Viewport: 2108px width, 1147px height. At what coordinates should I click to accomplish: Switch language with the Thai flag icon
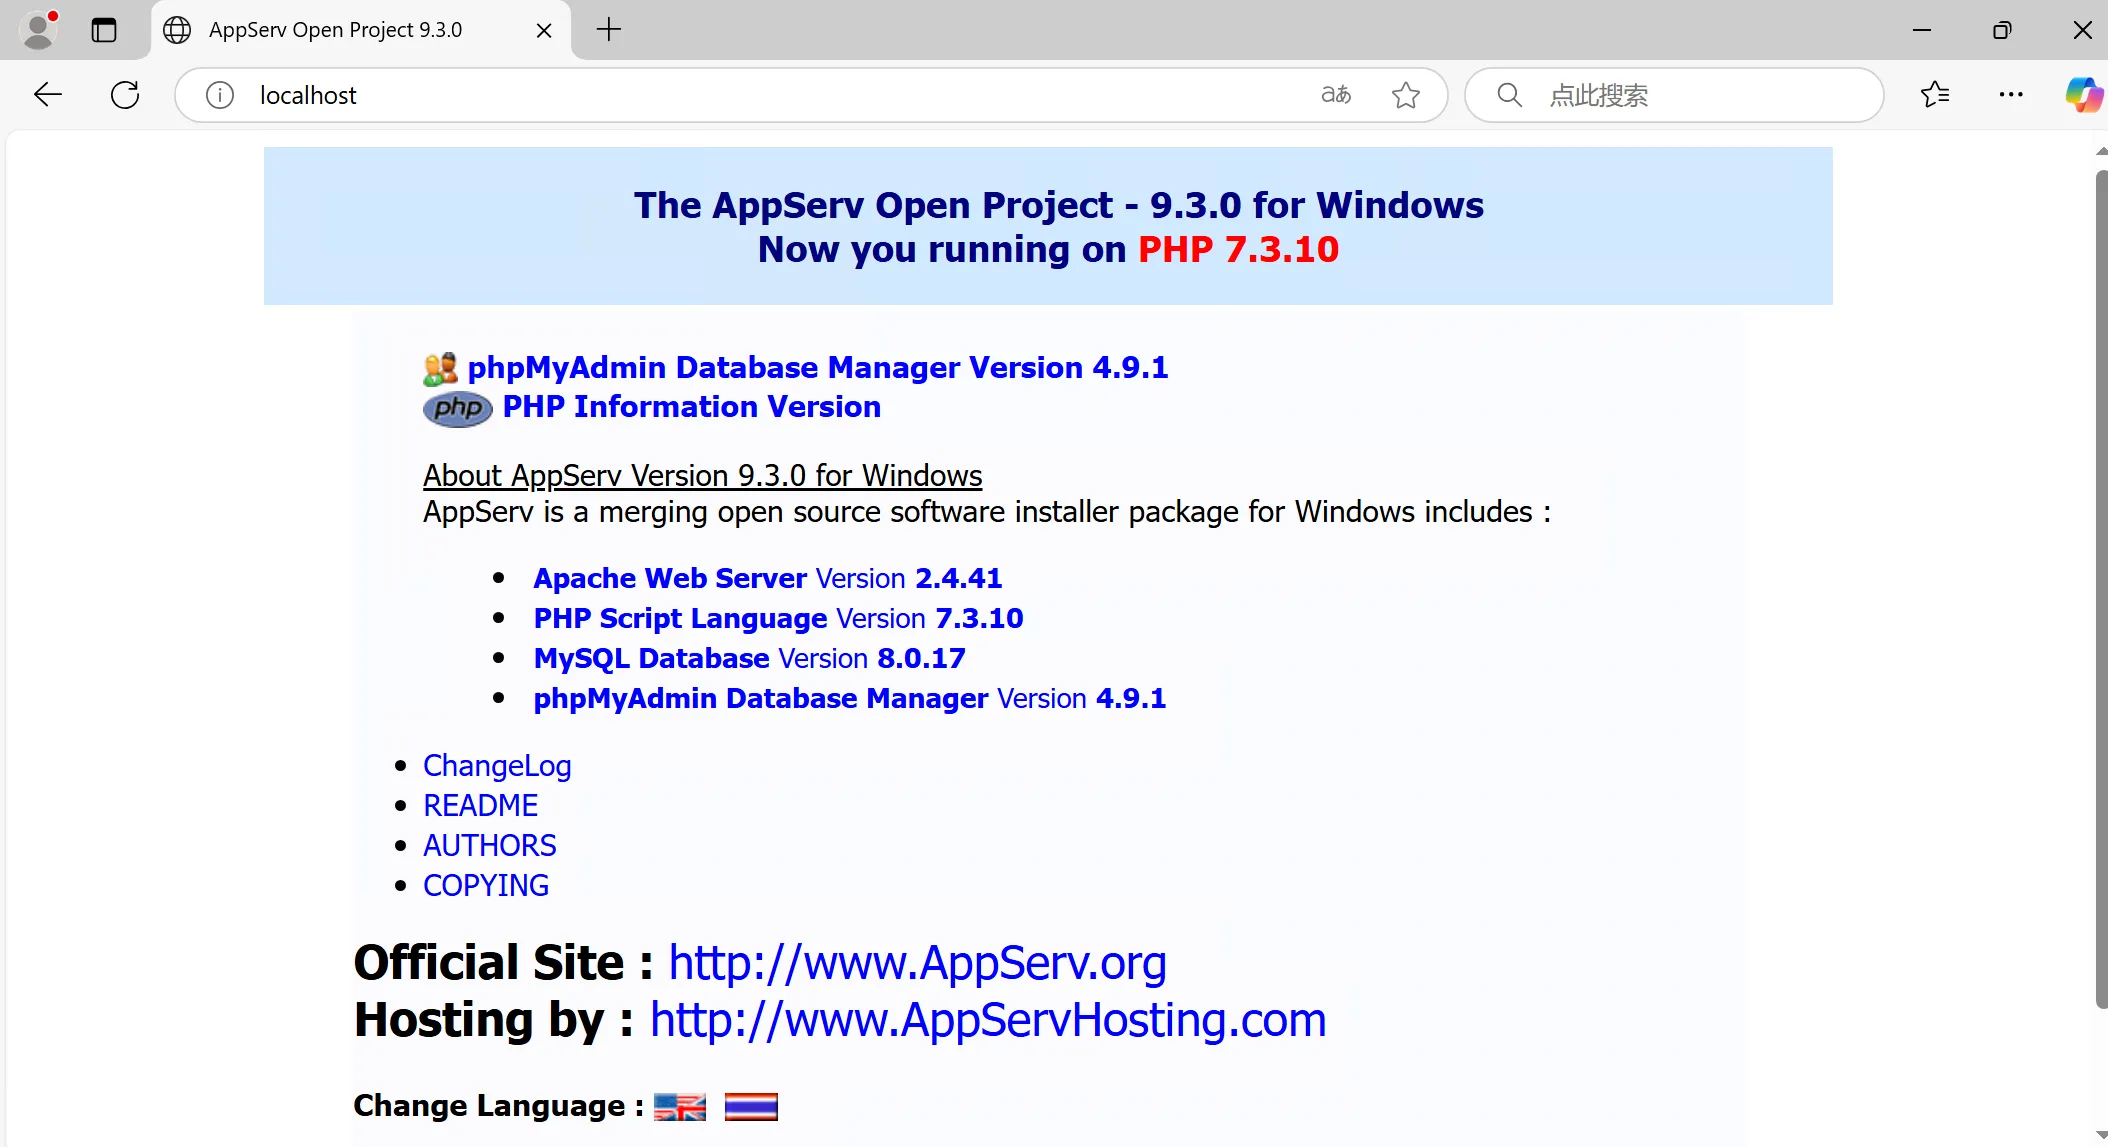point(751,1107)
